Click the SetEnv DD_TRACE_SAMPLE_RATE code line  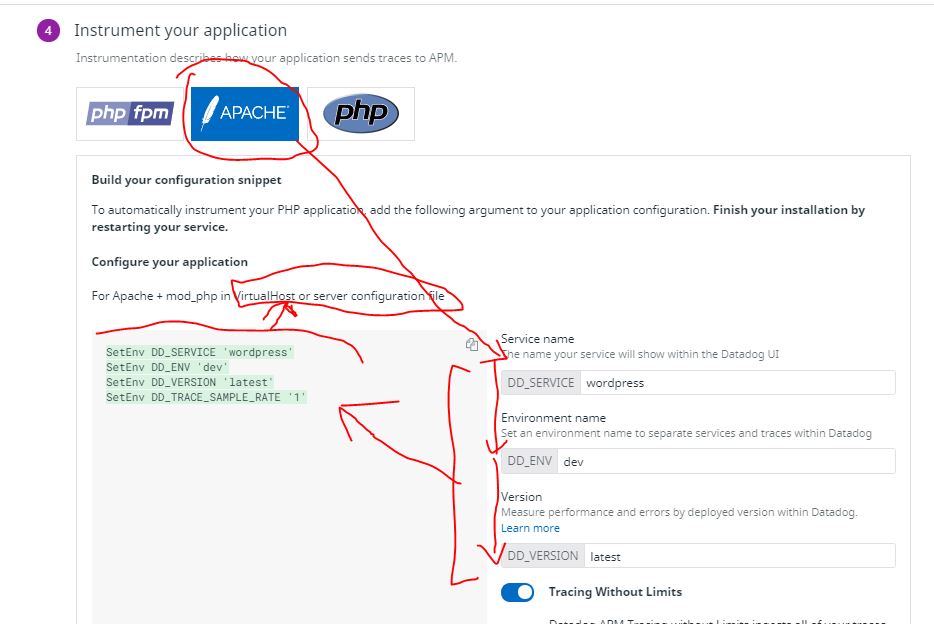pyautogui.click(x=206, y=397)
